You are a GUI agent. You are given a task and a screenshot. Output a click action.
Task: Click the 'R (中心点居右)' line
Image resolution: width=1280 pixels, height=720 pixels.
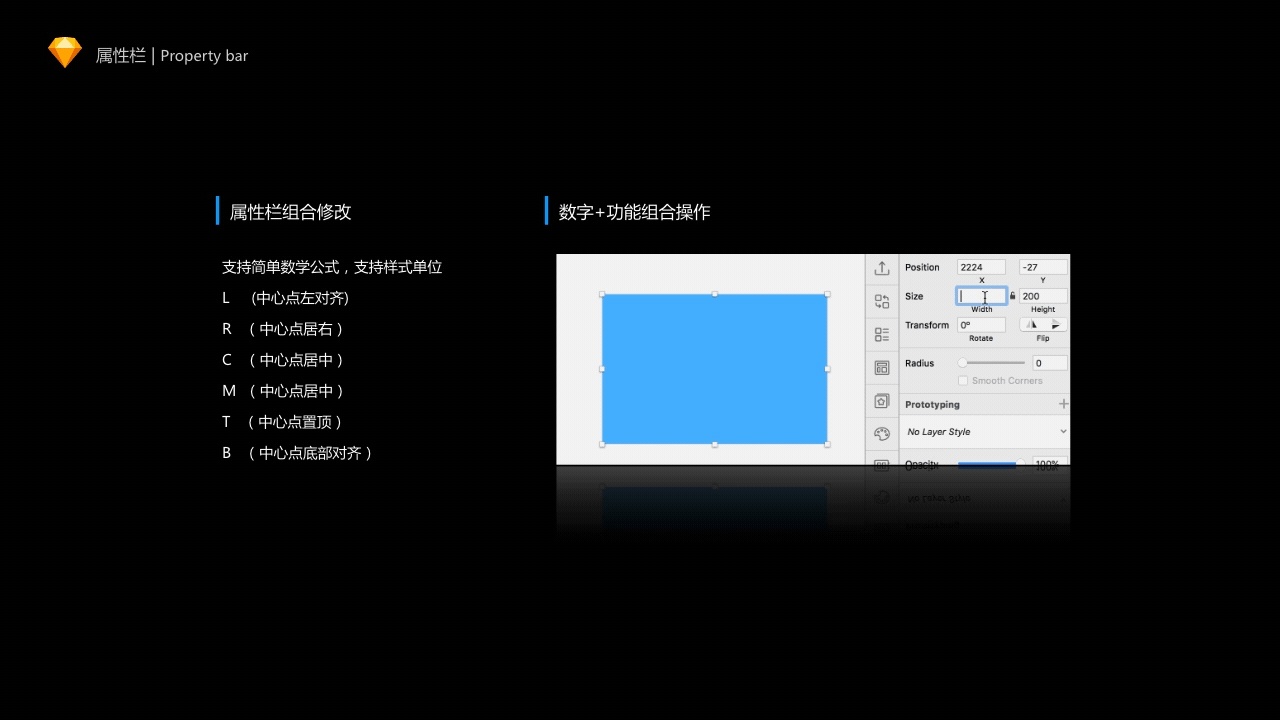283,329
